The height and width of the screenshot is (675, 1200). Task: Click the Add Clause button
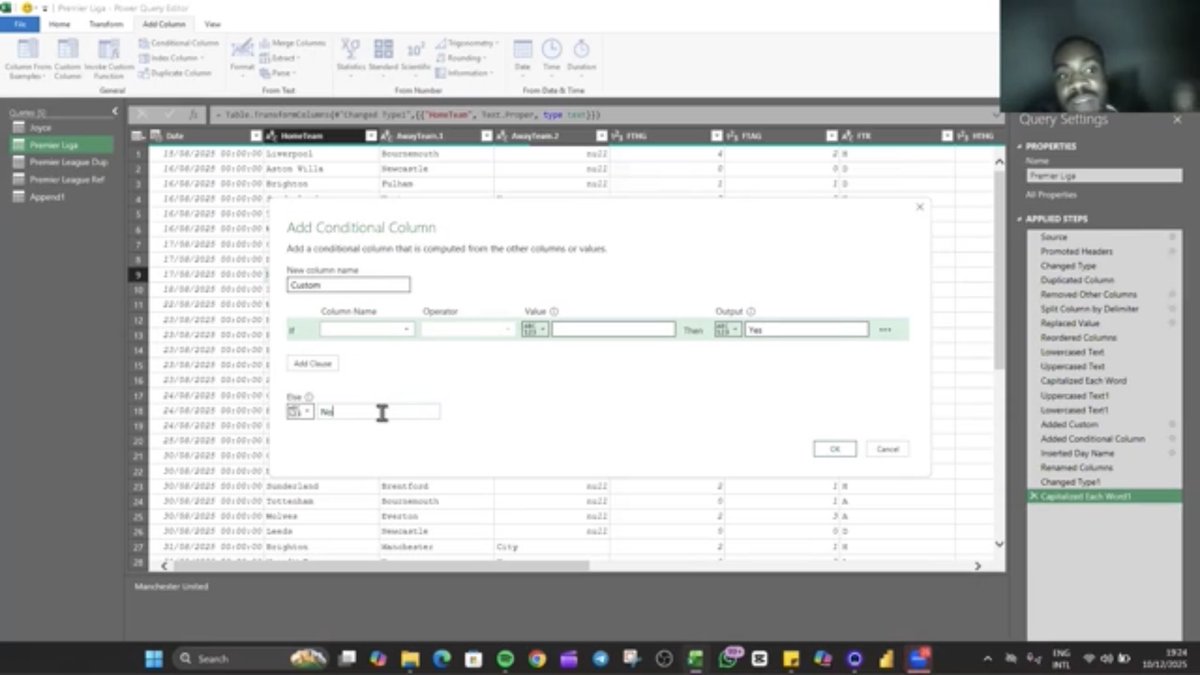[314, 363]
